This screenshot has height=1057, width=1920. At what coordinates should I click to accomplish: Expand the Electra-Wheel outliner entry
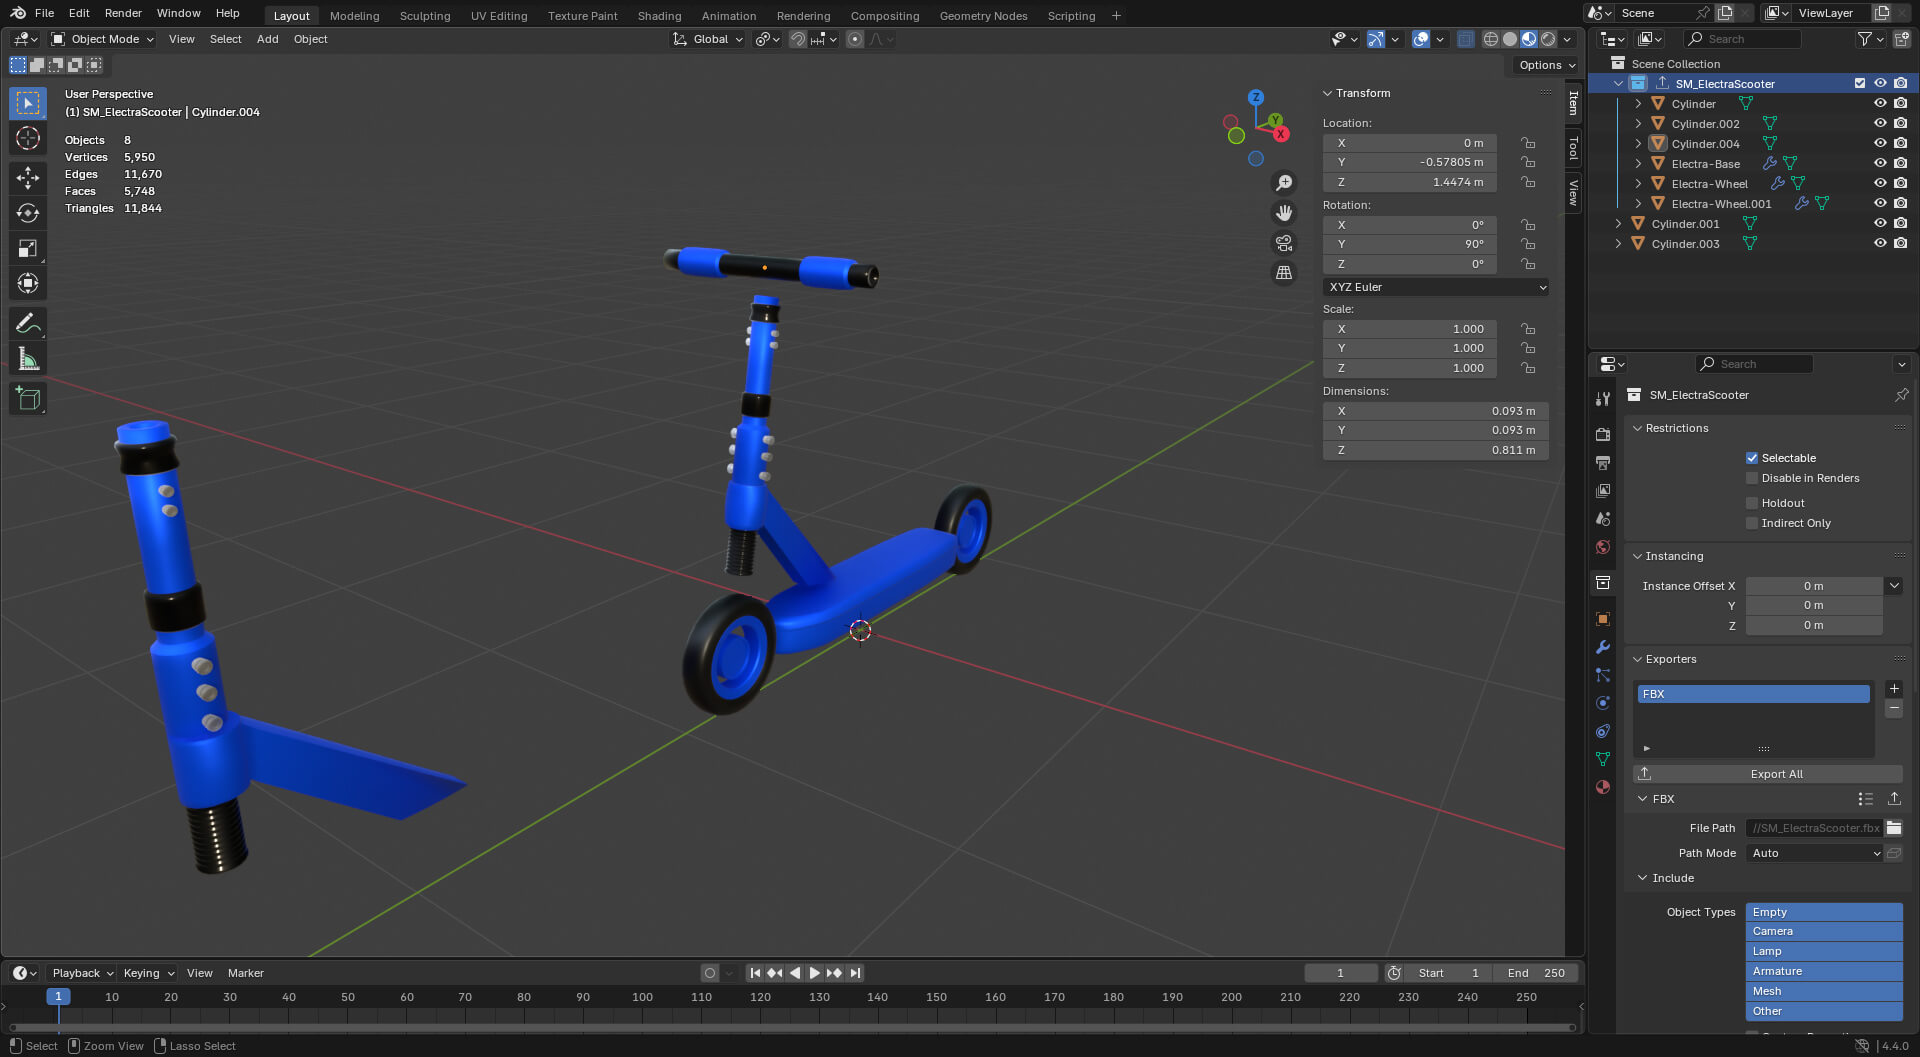point(1638,183)
